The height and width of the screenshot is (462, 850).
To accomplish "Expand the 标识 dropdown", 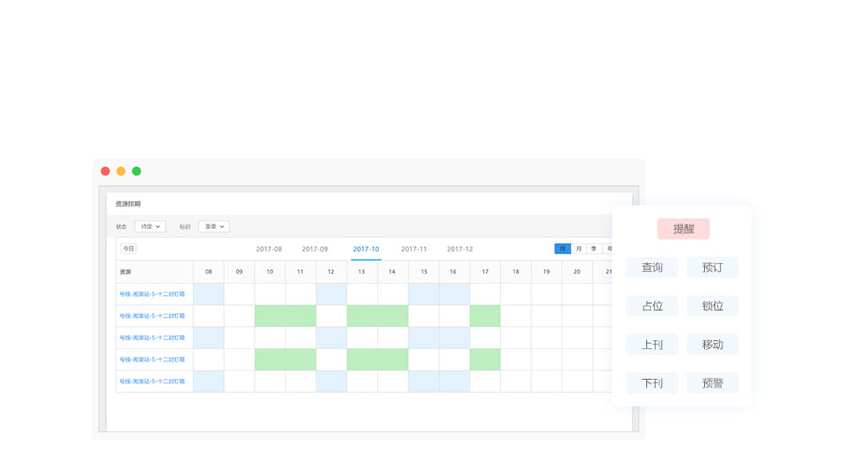I will (x=214, y=227).
